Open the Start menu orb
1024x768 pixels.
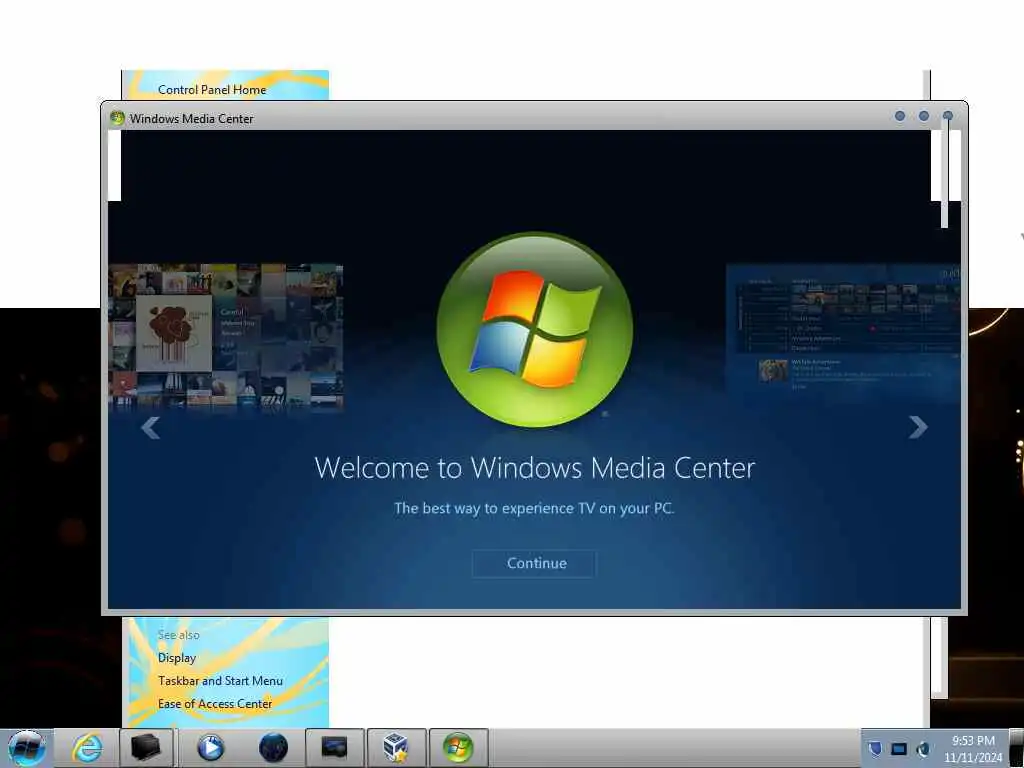coord(27,748)
